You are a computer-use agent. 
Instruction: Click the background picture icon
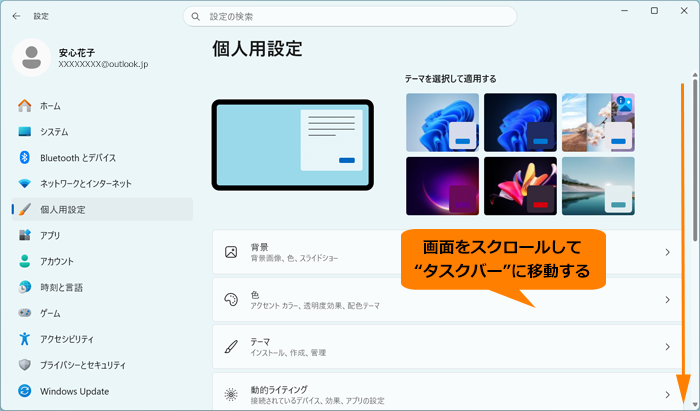(x=231, y=252)
